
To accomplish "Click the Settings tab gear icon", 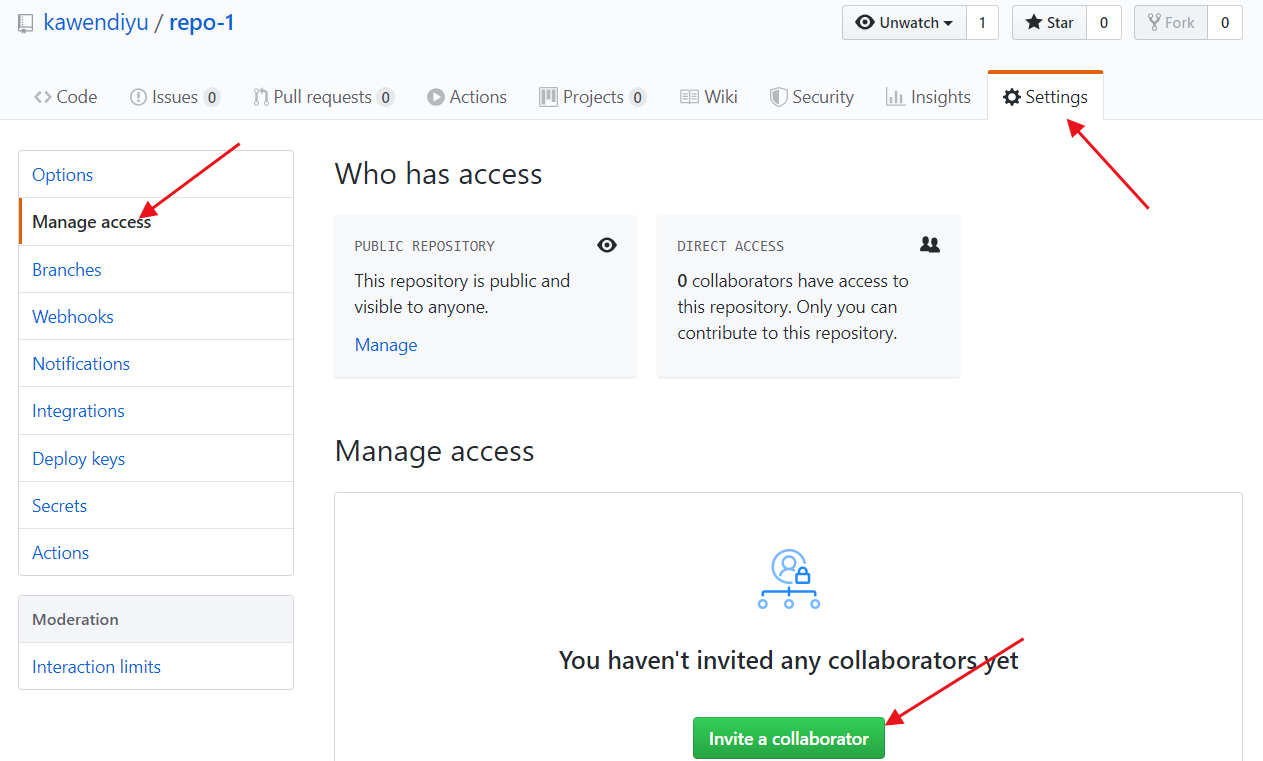I will coord(1012,97).
